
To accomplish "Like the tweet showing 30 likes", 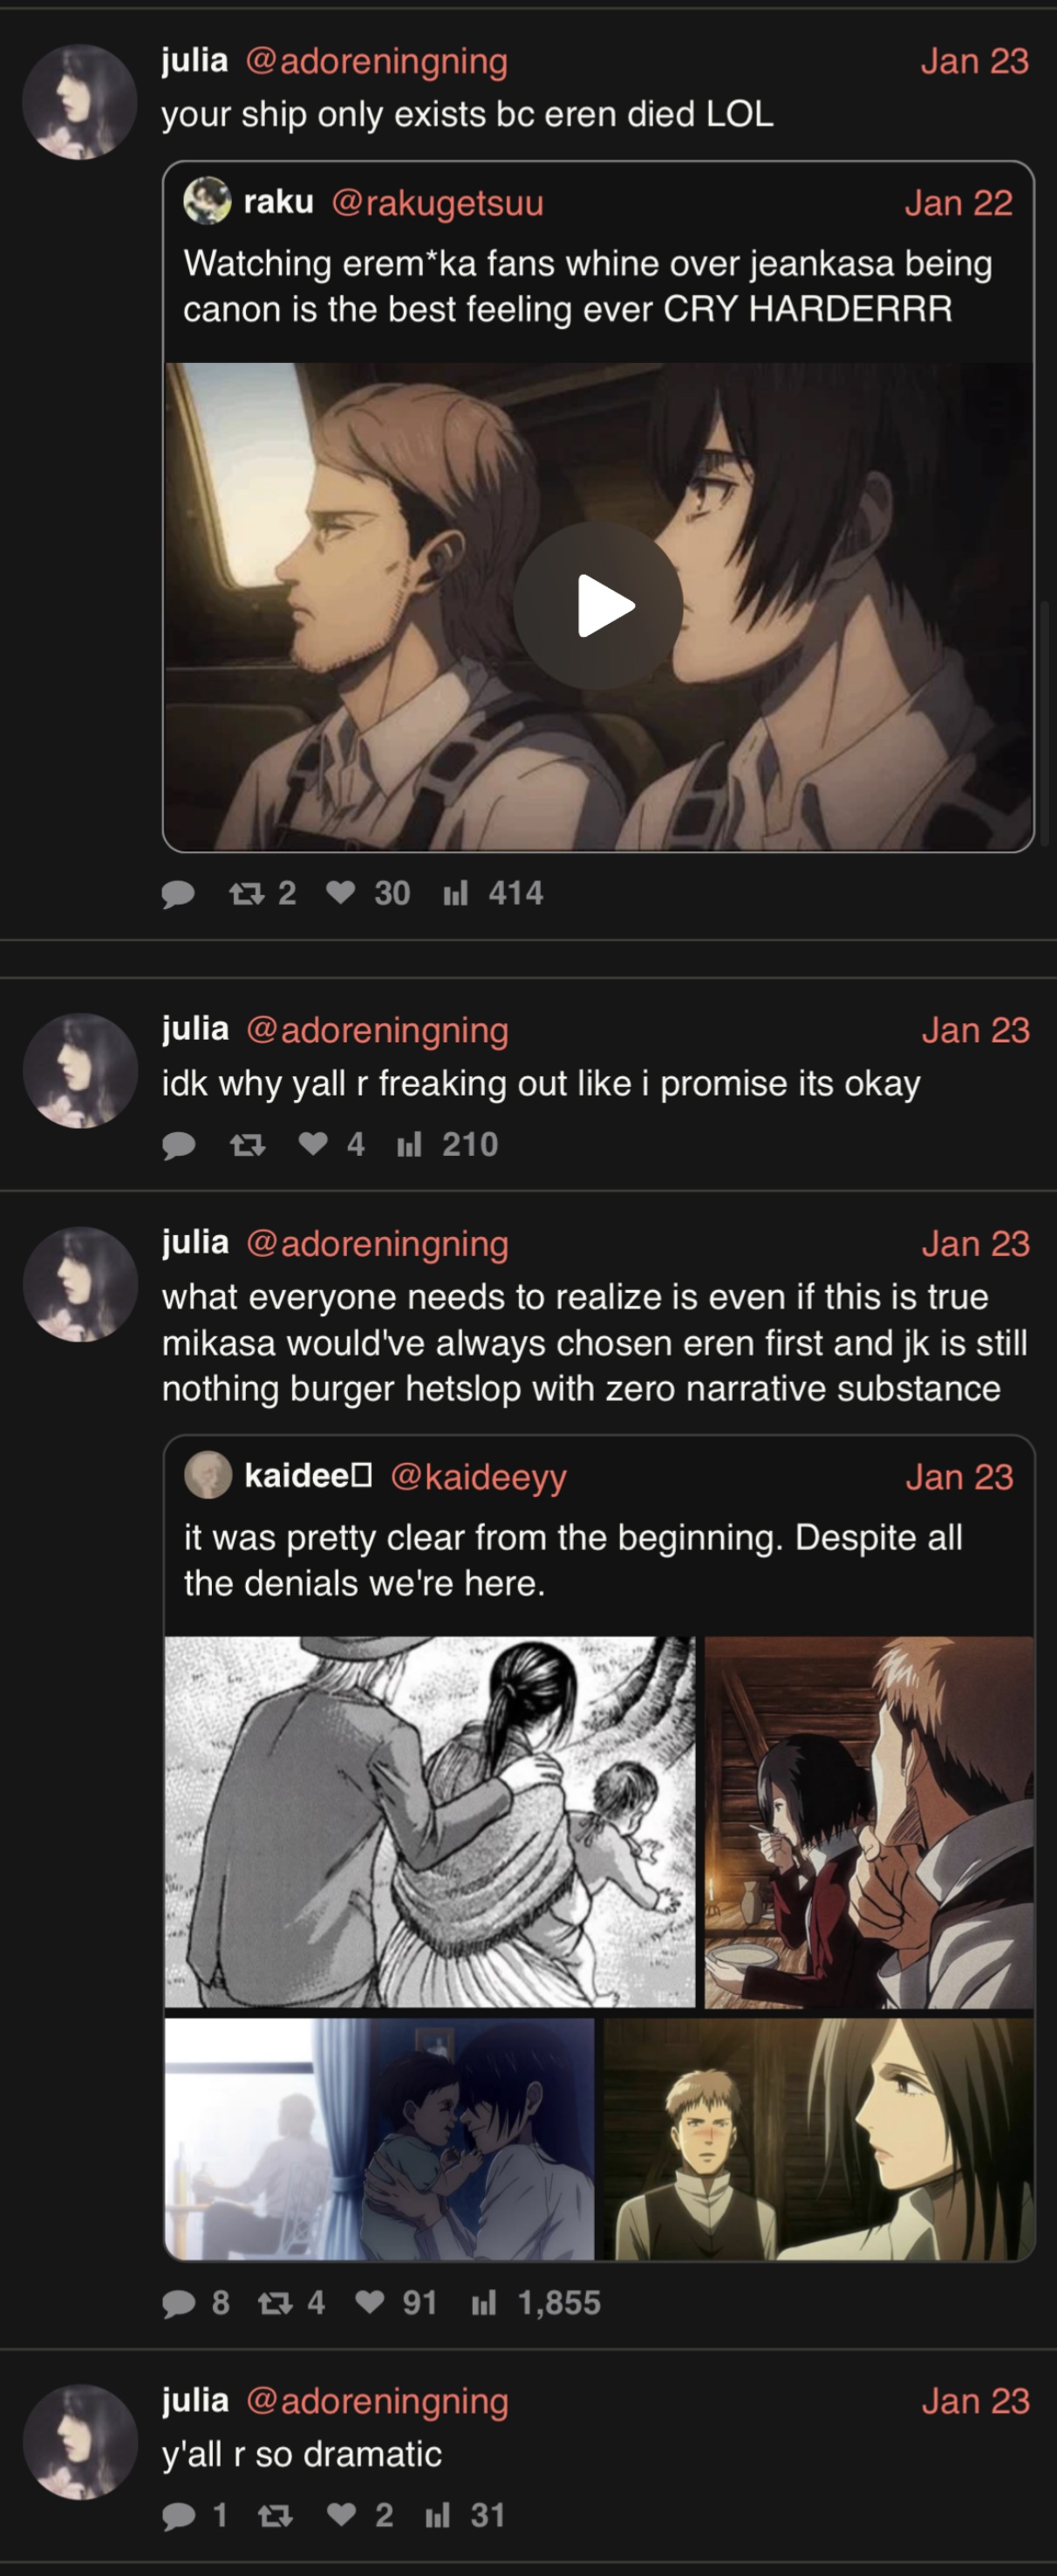I will click(x=368, y=893).
